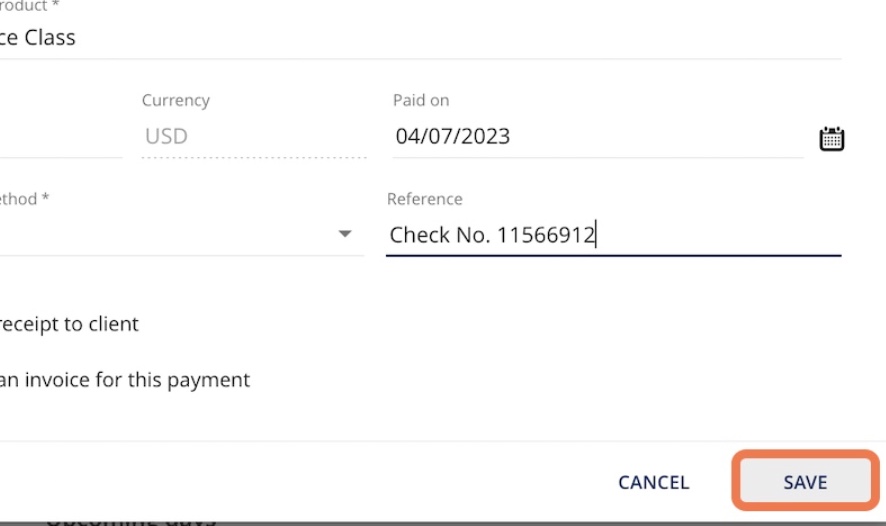Click the 'Currency' field label
This screenshot has width=886, height=526.
pos(176,100)
